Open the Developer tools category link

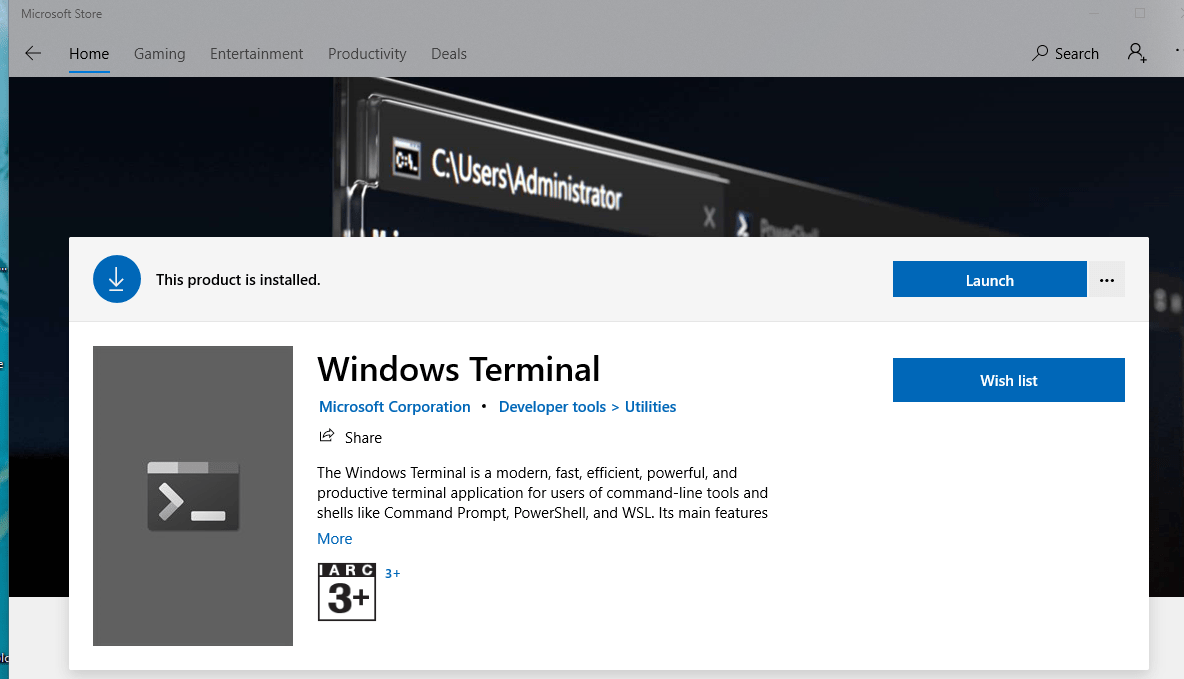(x=552, y=407)
